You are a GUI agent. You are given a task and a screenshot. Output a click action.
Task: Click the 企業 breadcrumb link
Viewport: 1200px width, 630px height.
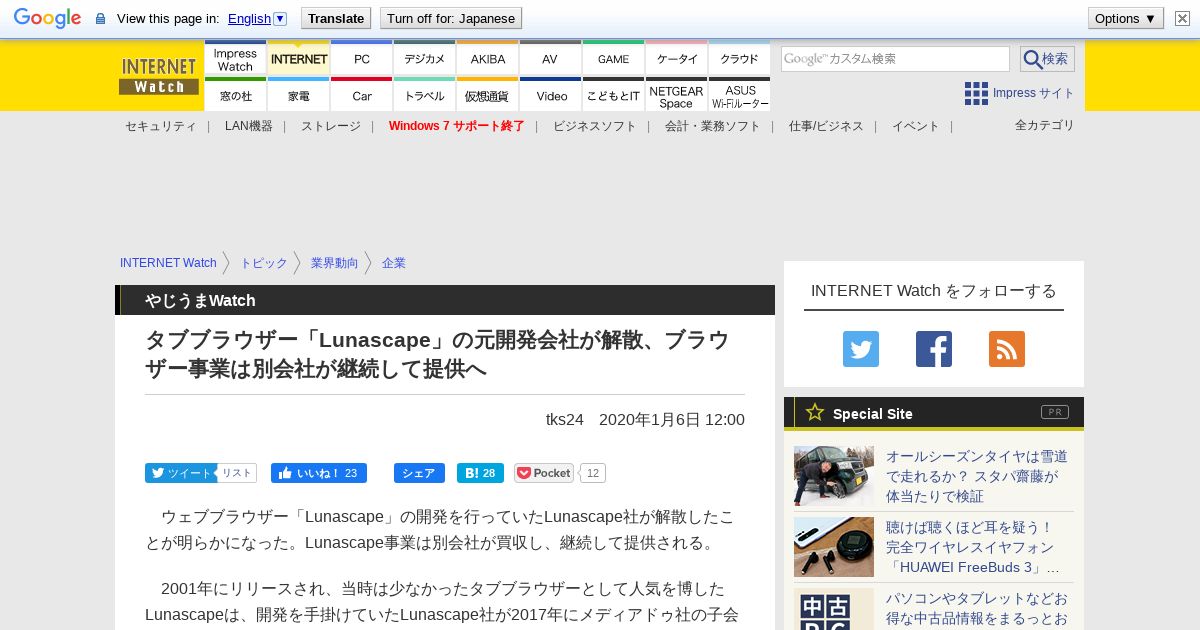[394, 263]
